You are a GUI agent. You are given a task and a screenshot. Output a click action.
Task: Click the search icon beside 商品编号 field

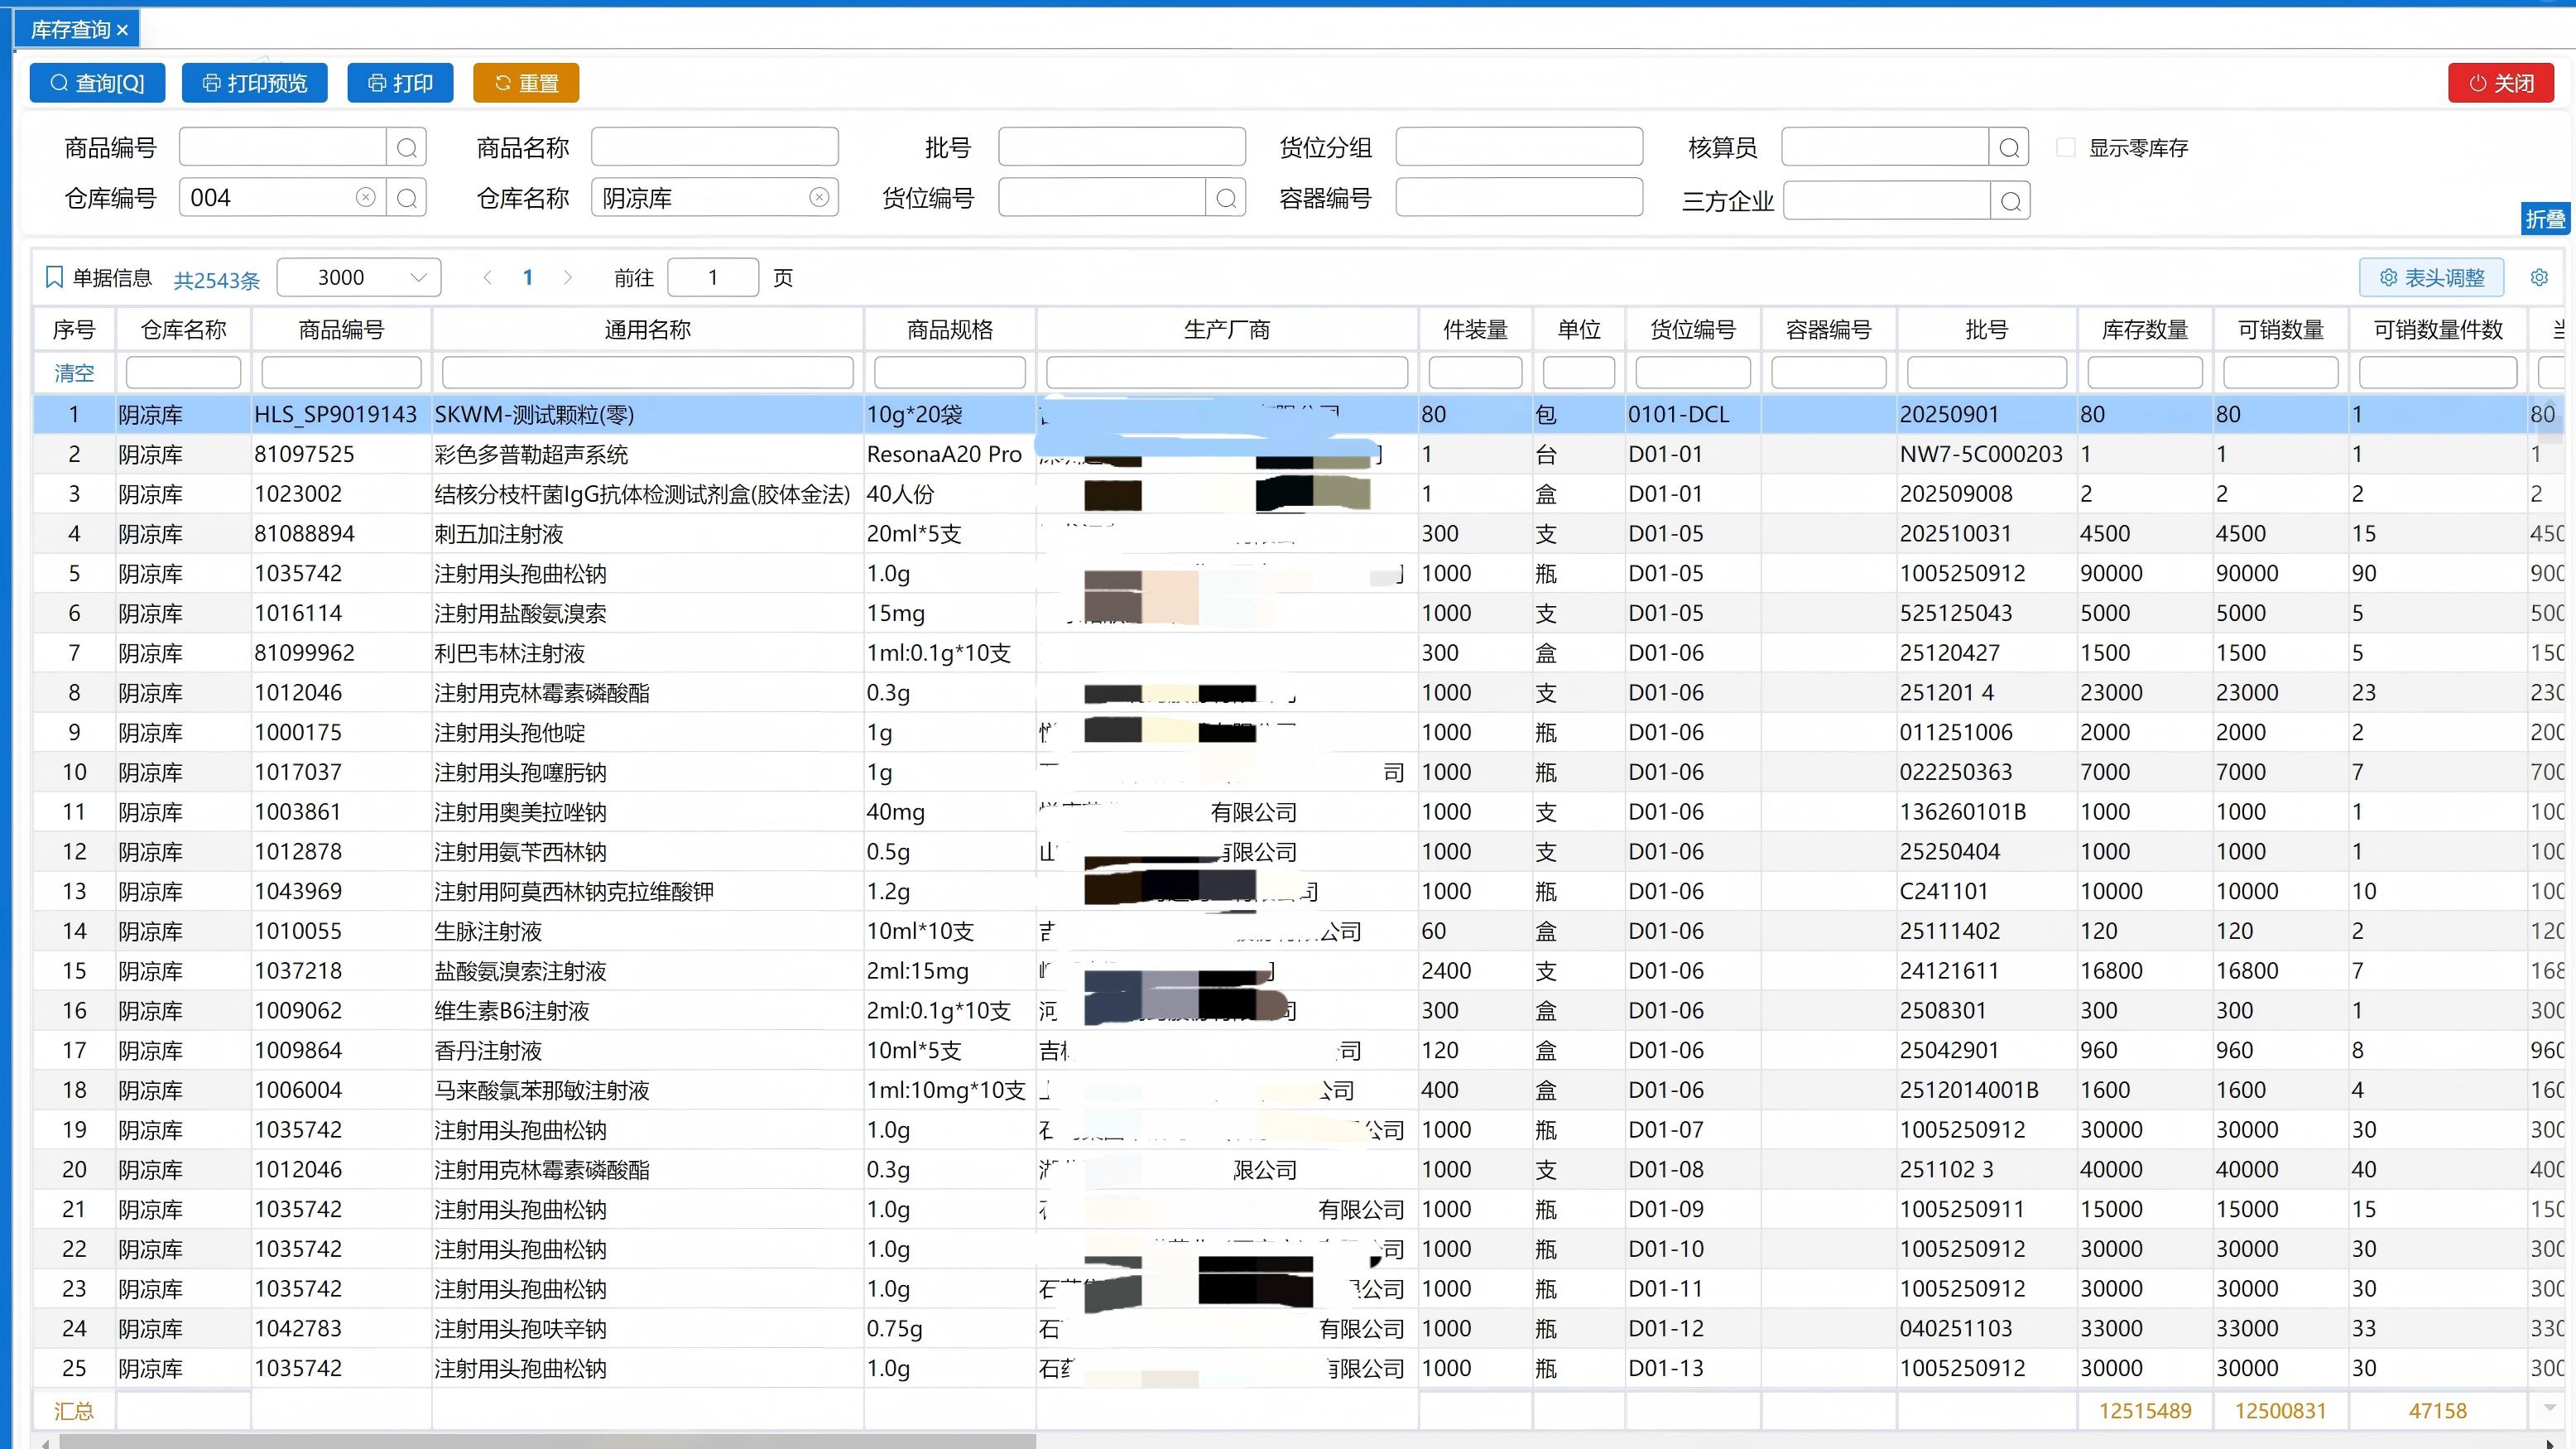click(x=406, y=148)
